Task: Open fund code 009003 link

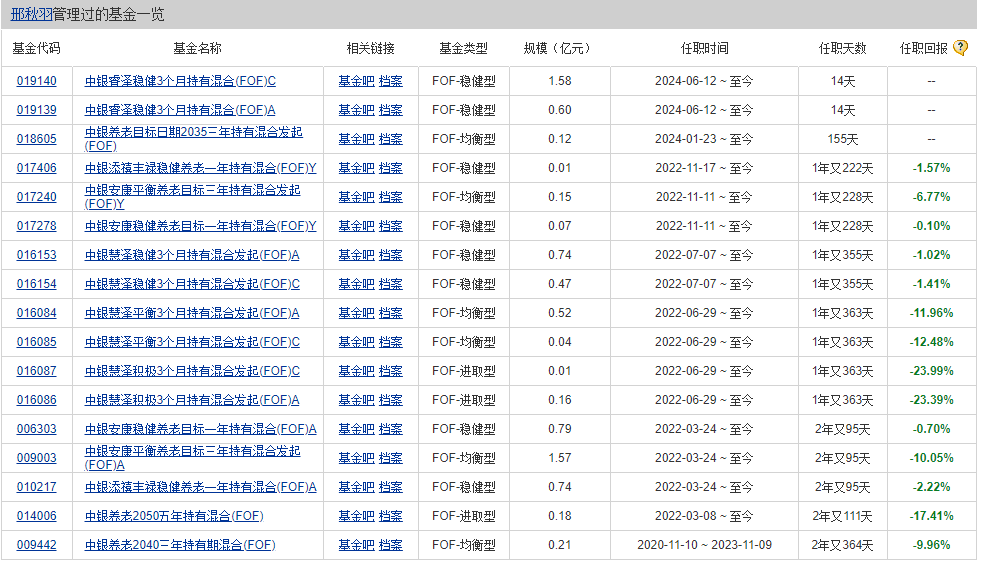Action: point(36,458)
